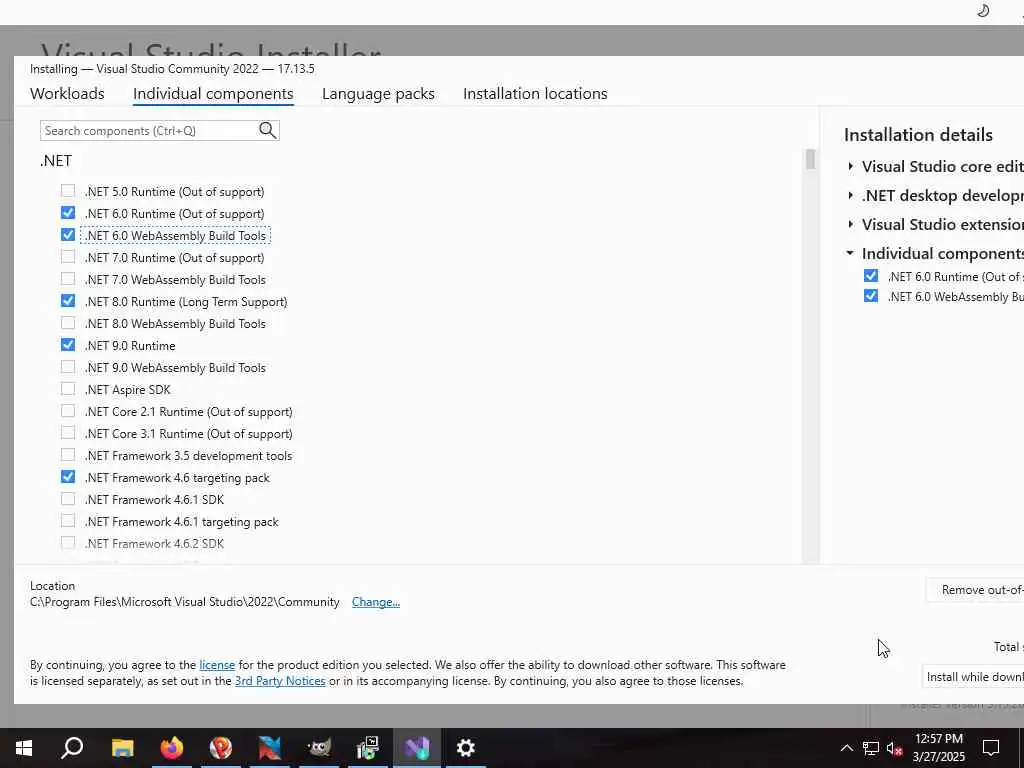Screen dimensions: 1024x768
Task: Open the license link
Action: tap(217, 665)
